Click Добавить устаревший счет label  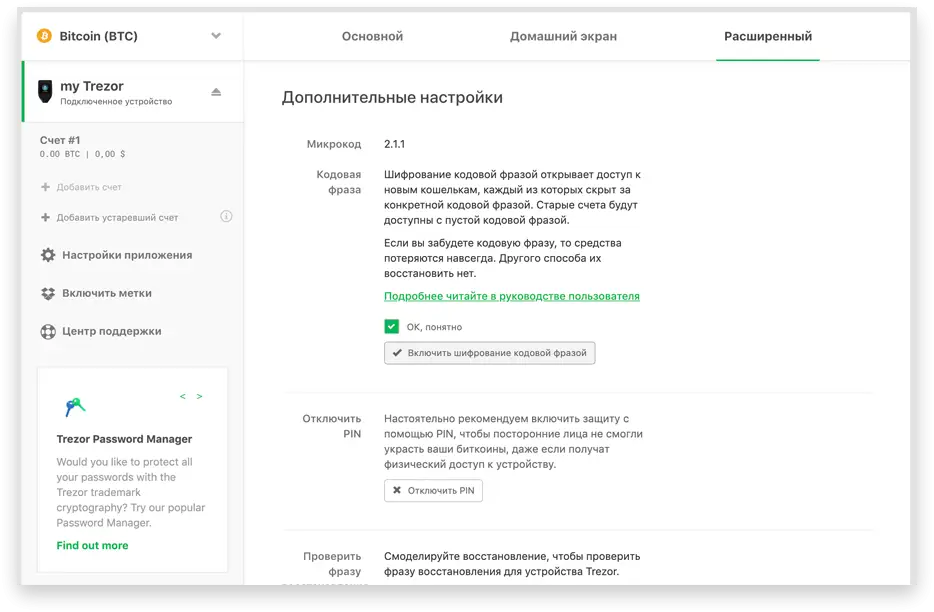[117, 218]
